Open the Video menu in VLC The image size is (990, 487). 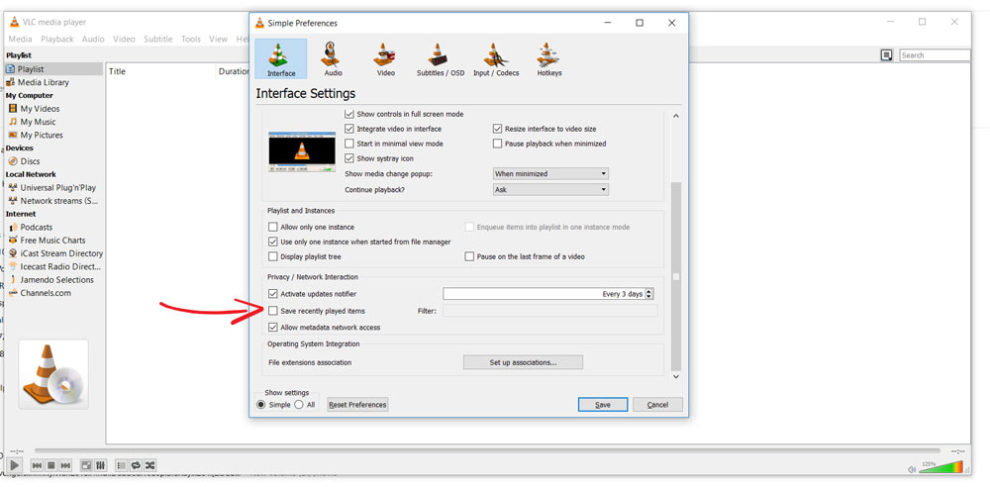click(x=124, y=39)
